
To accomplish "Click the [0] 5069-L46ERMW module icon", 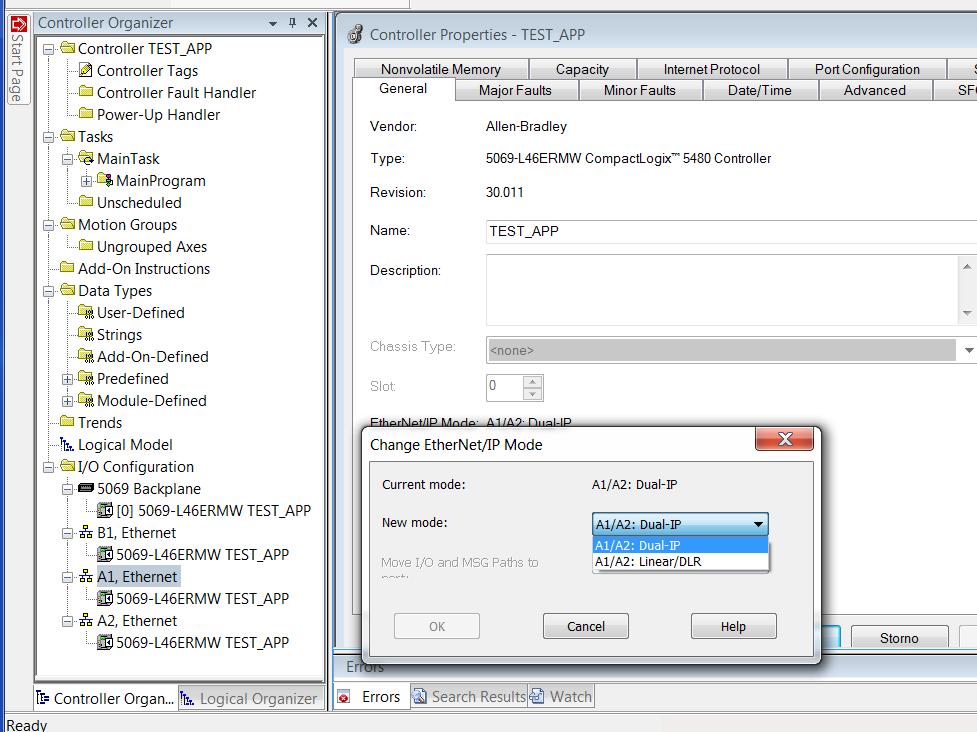I will (x=105, y=510).
